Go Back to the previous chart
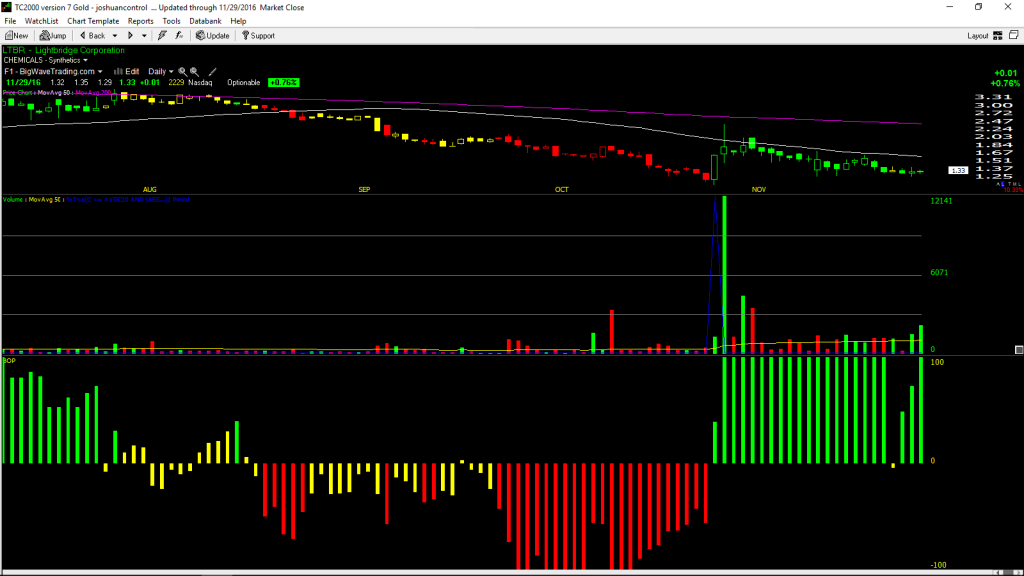This screenshot has width=1024, height=576. [x=92, y=36]
